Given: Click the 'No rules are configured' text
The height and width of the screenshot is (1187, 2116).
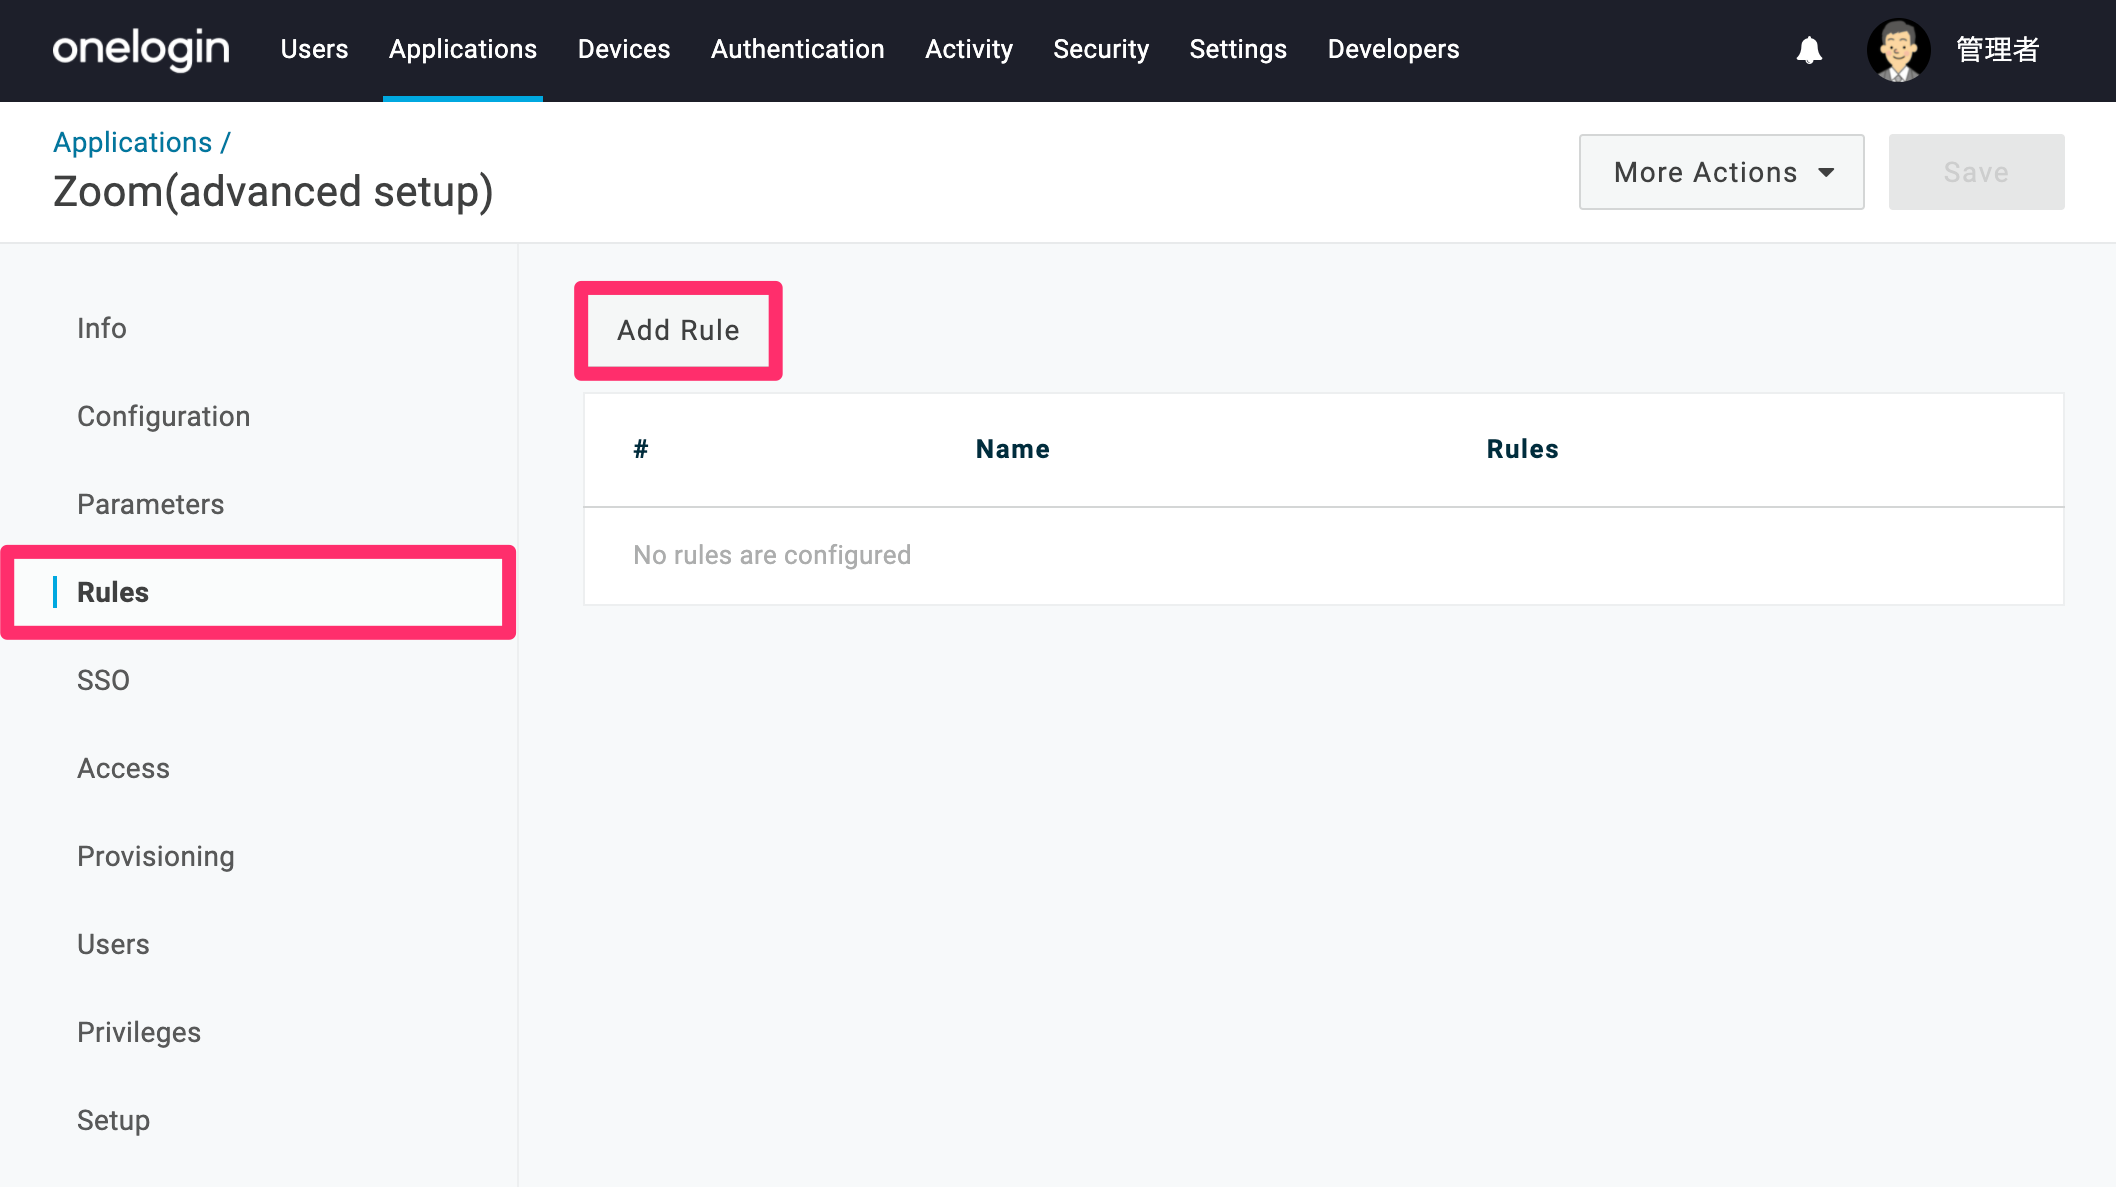Looking at the screenshot, I should [x=772, y=555].
